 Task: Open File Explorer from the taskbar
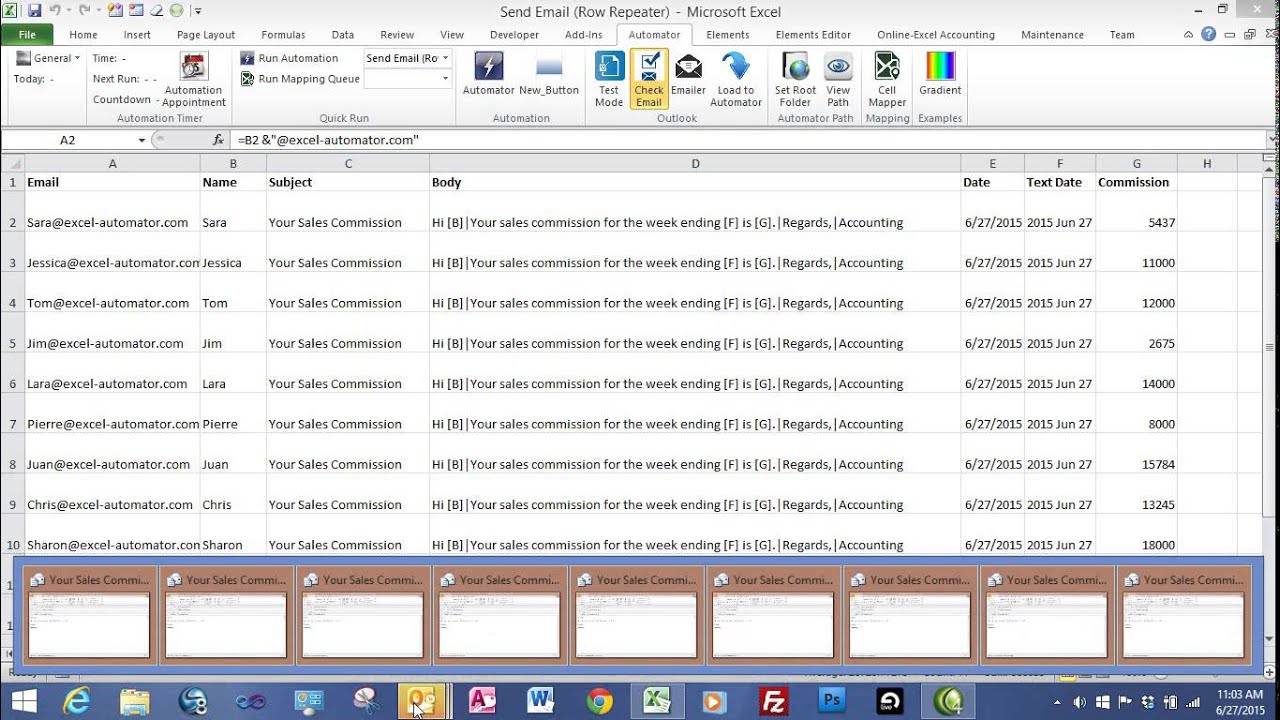click(x=135, y=701)
